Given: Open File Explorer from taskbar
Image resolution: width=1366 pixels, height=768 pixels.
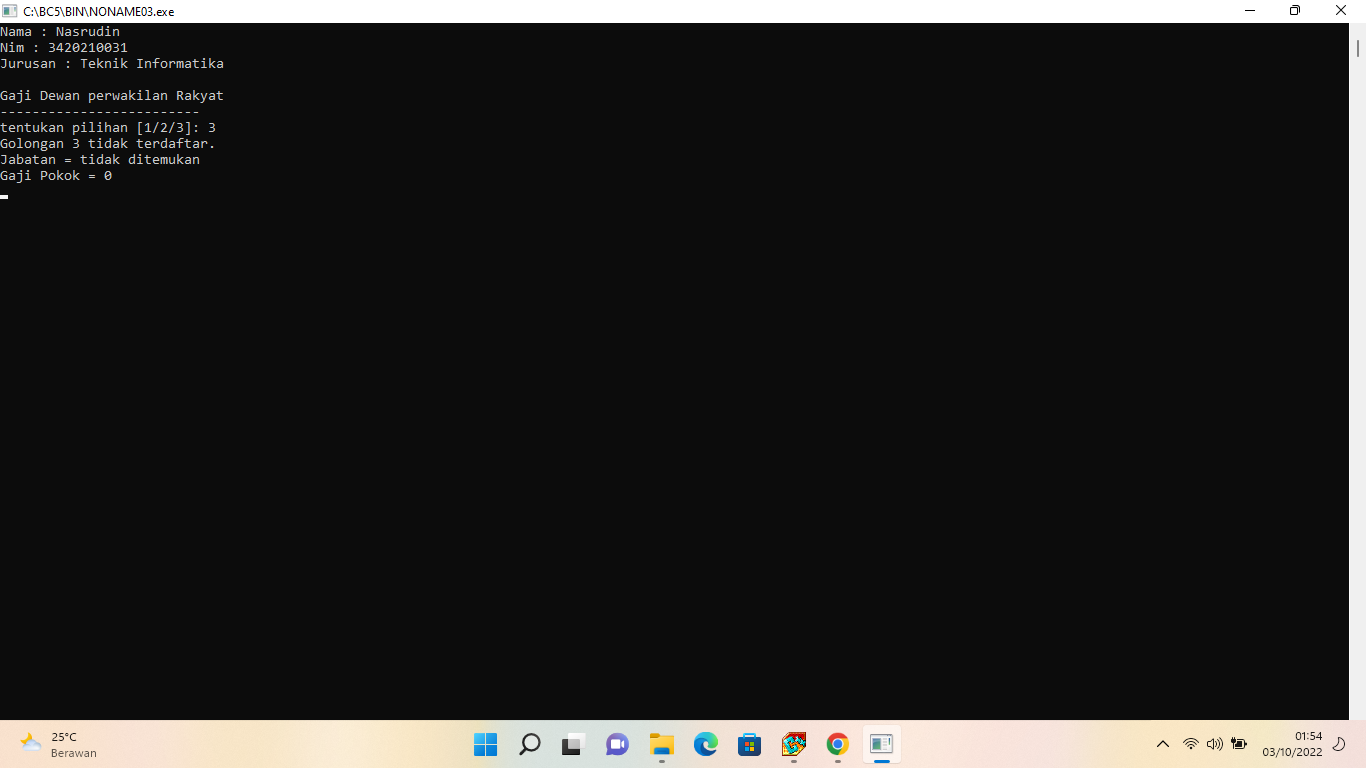Looking at the screenshot, I should pos(661,744).
